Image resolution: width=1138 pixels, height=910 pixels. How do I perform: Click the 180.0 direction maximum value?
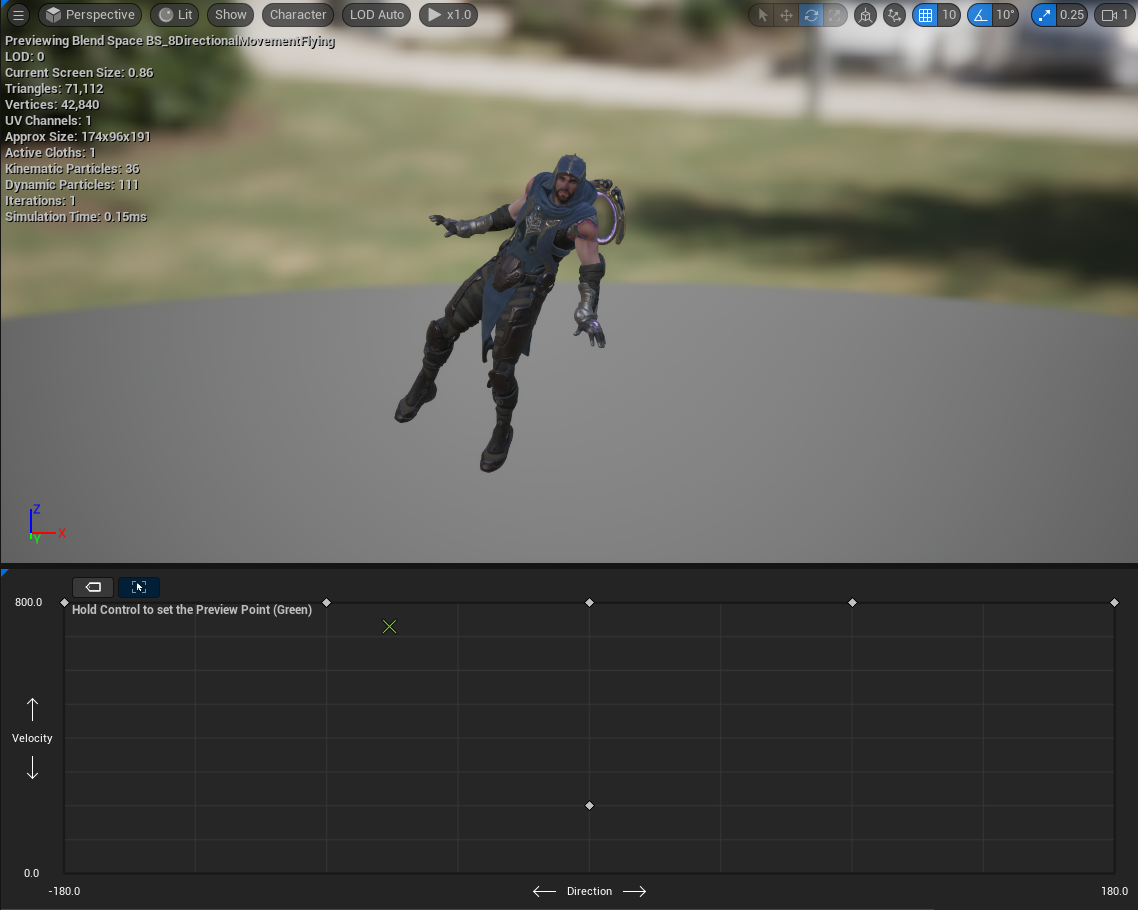click(1115, 891)
